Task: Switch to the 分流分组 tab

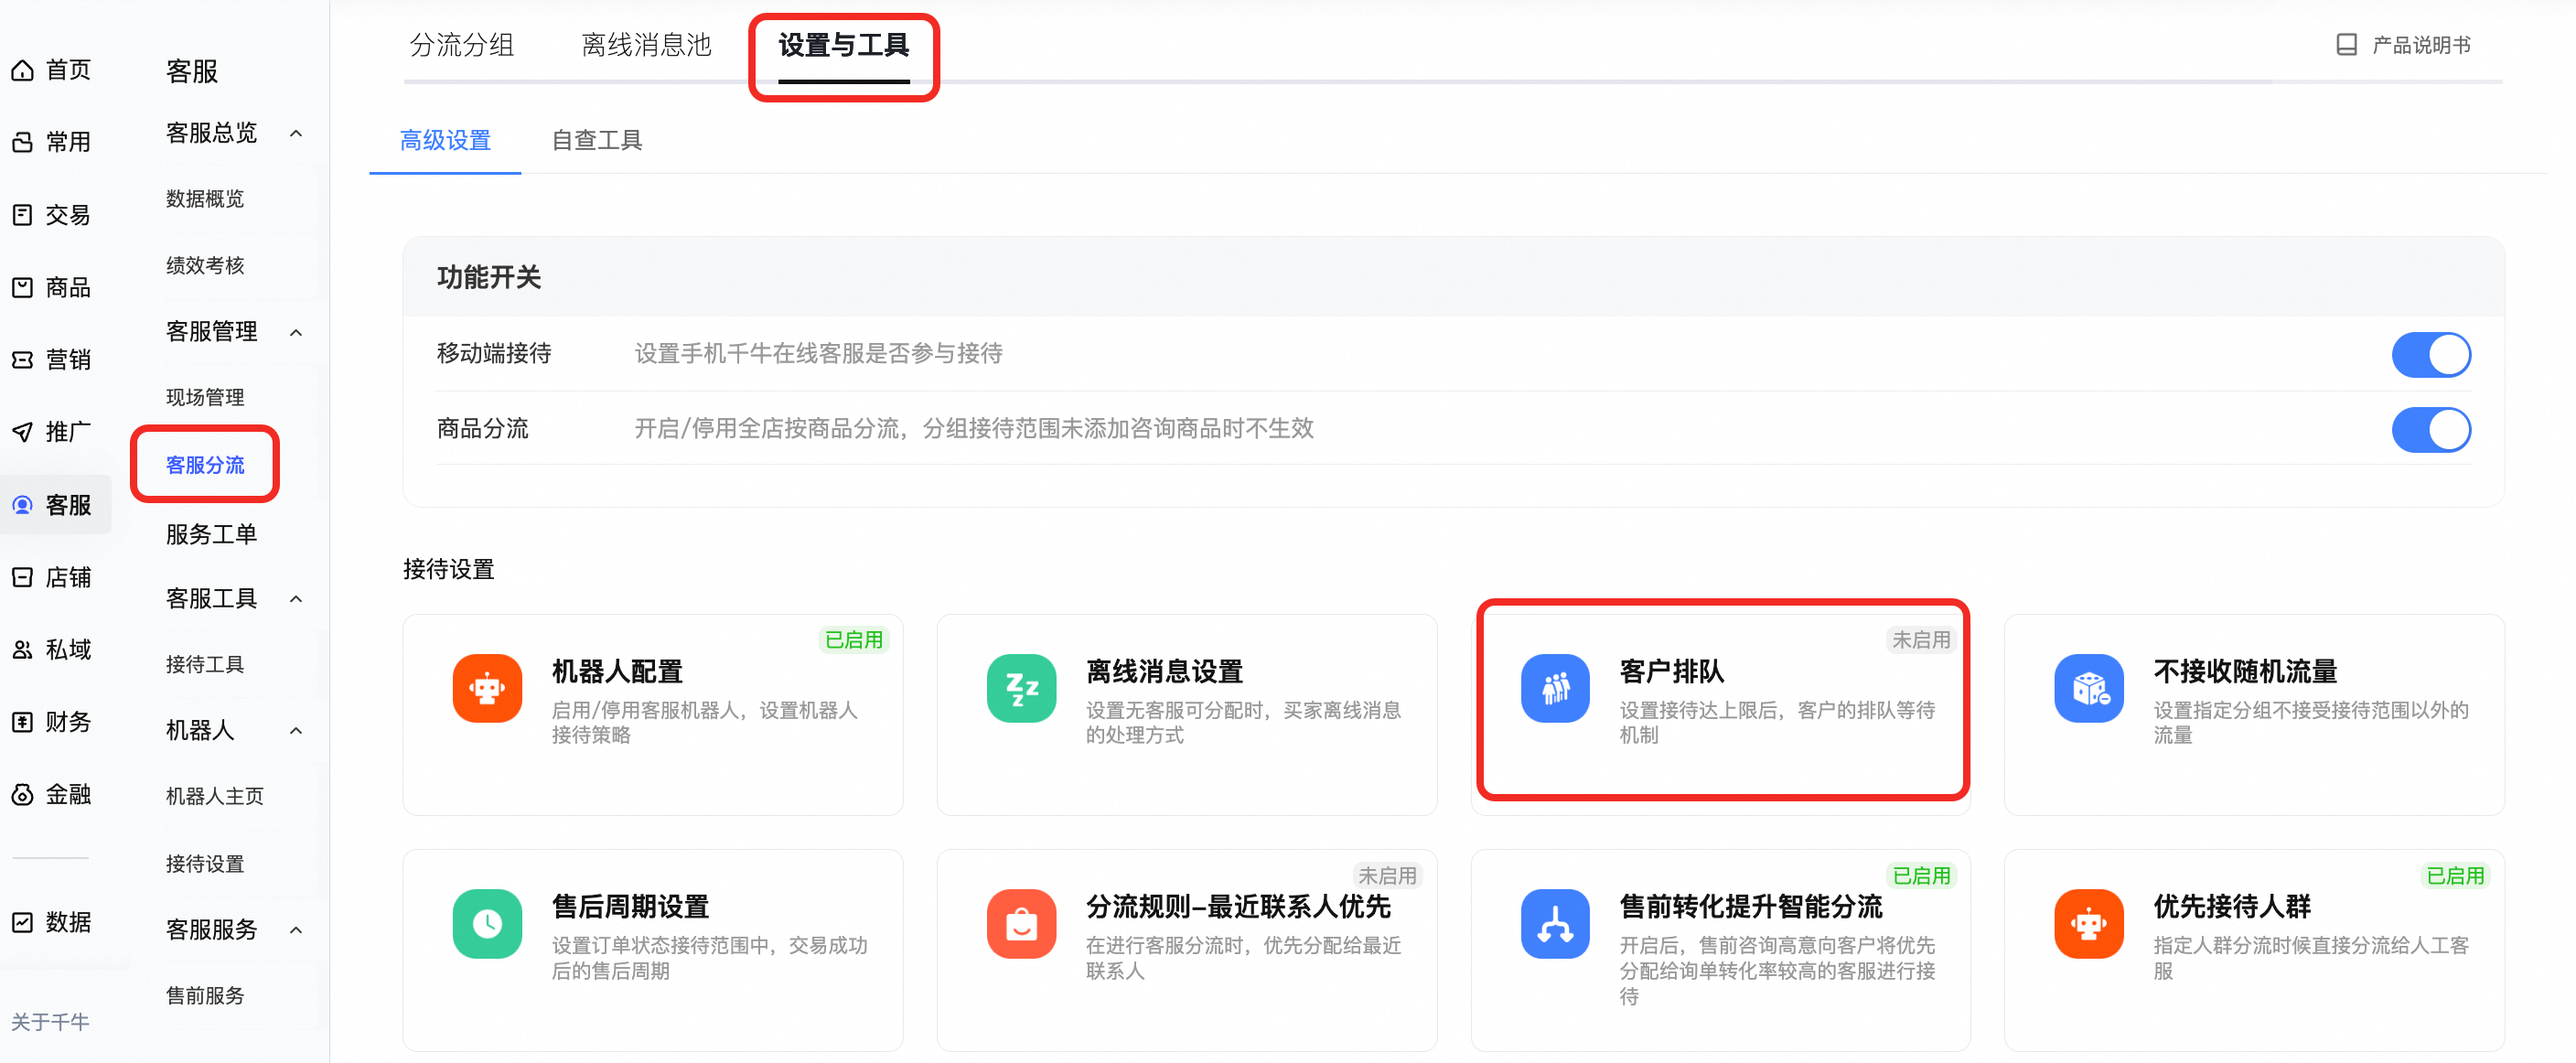Action: tap(462, 45)
